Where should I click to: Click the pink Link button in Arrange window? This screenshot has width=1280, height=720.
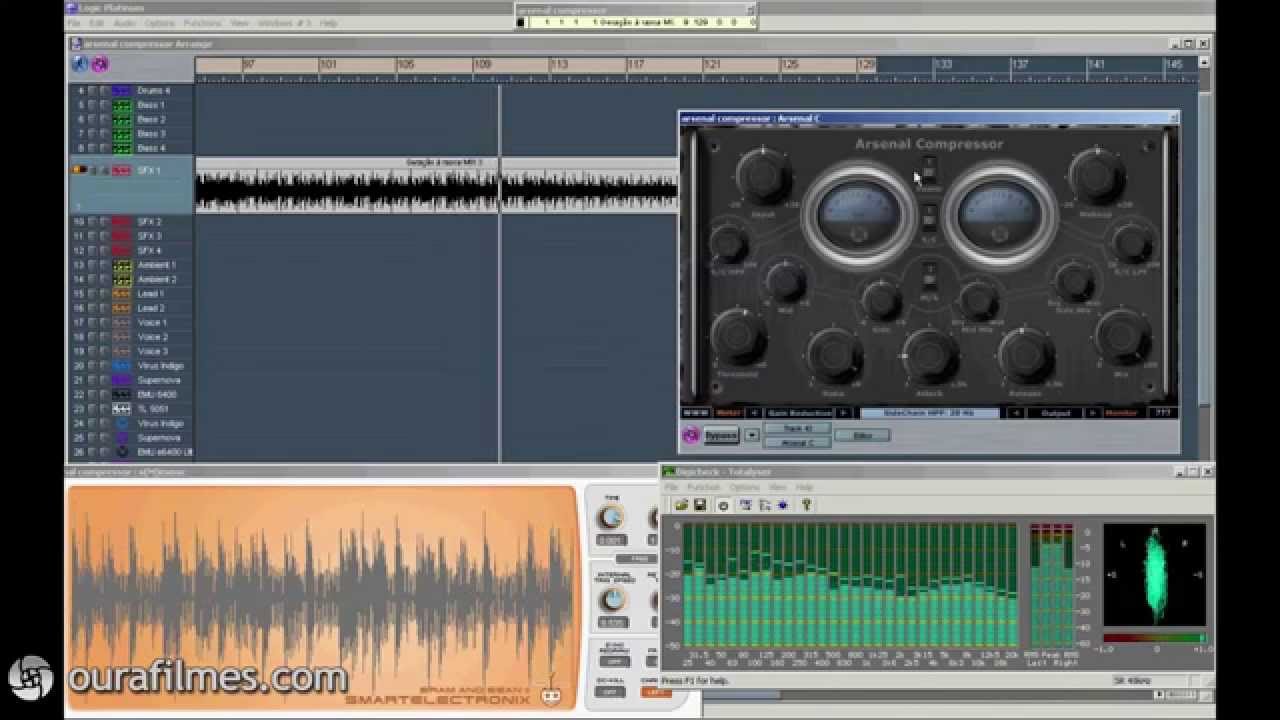click(100, 64)
